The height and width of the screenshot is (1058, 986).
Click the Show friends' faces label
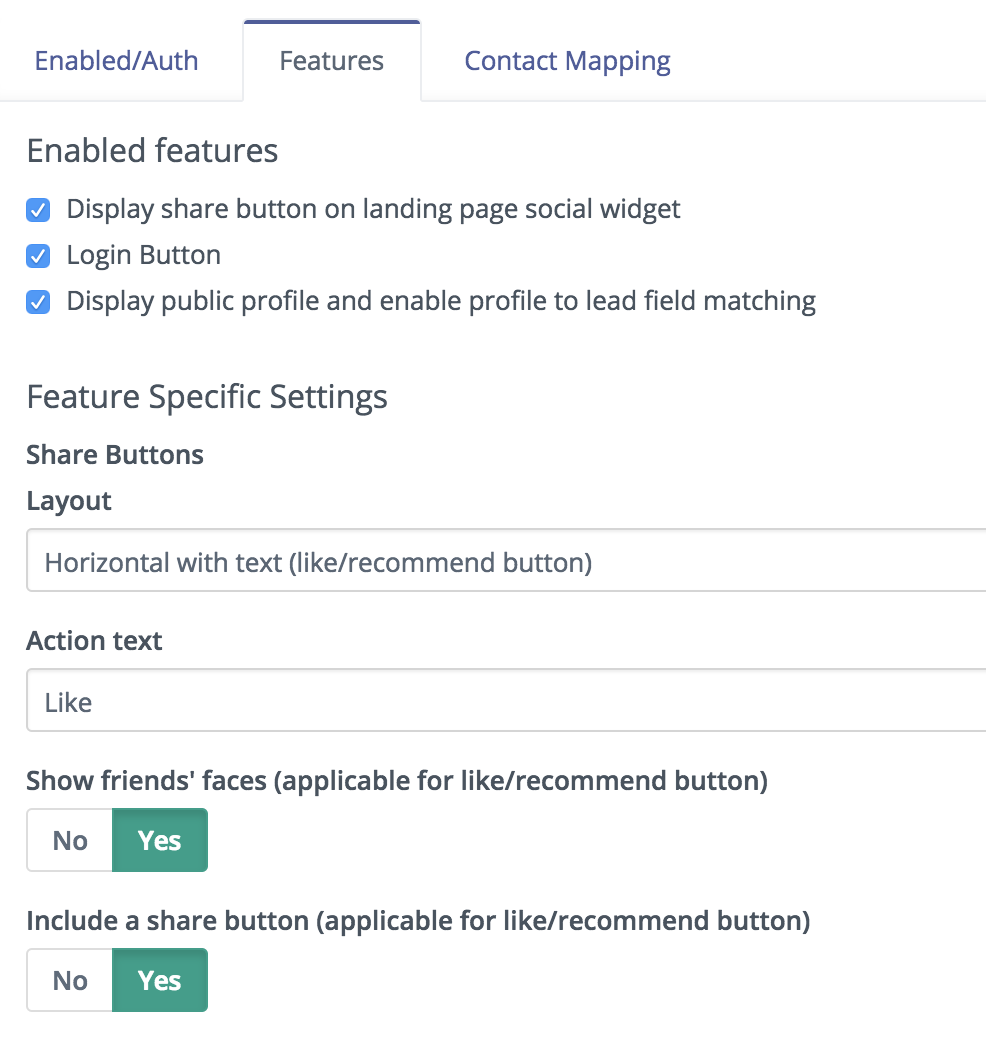(x=397, y=781)
